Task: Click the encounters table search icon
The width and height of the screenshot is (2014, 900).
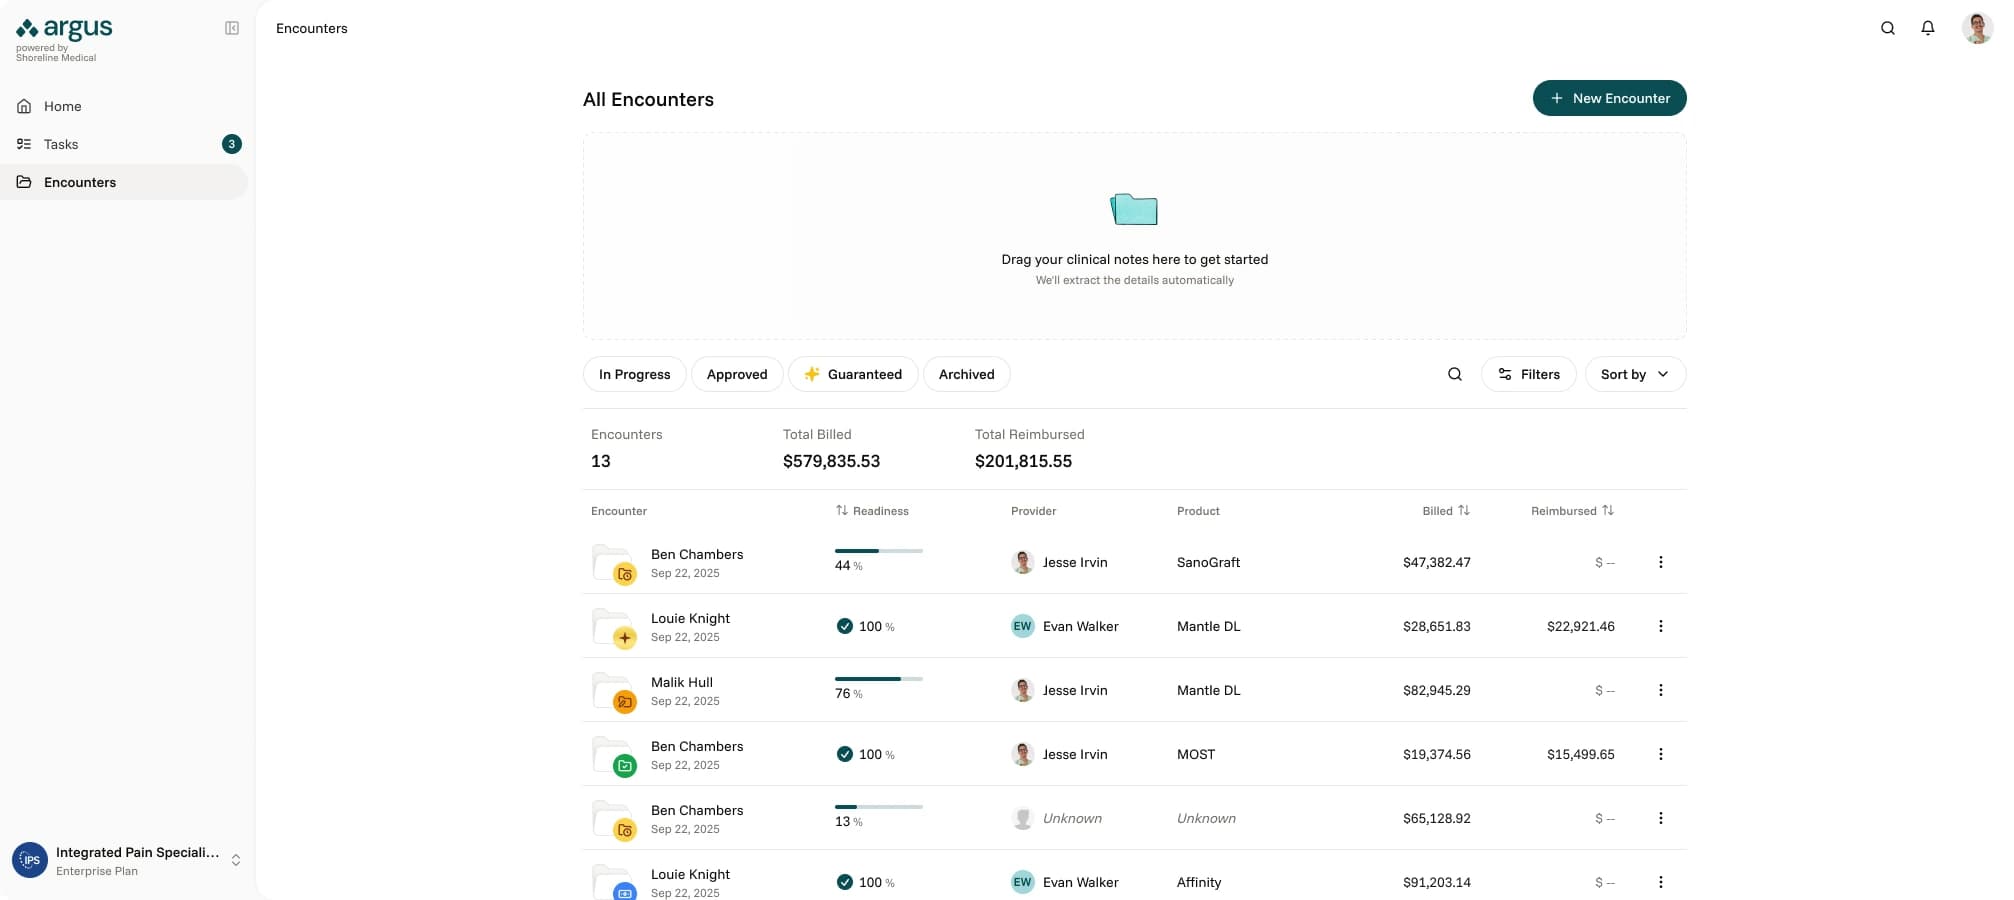Action: coord(1454,374)
